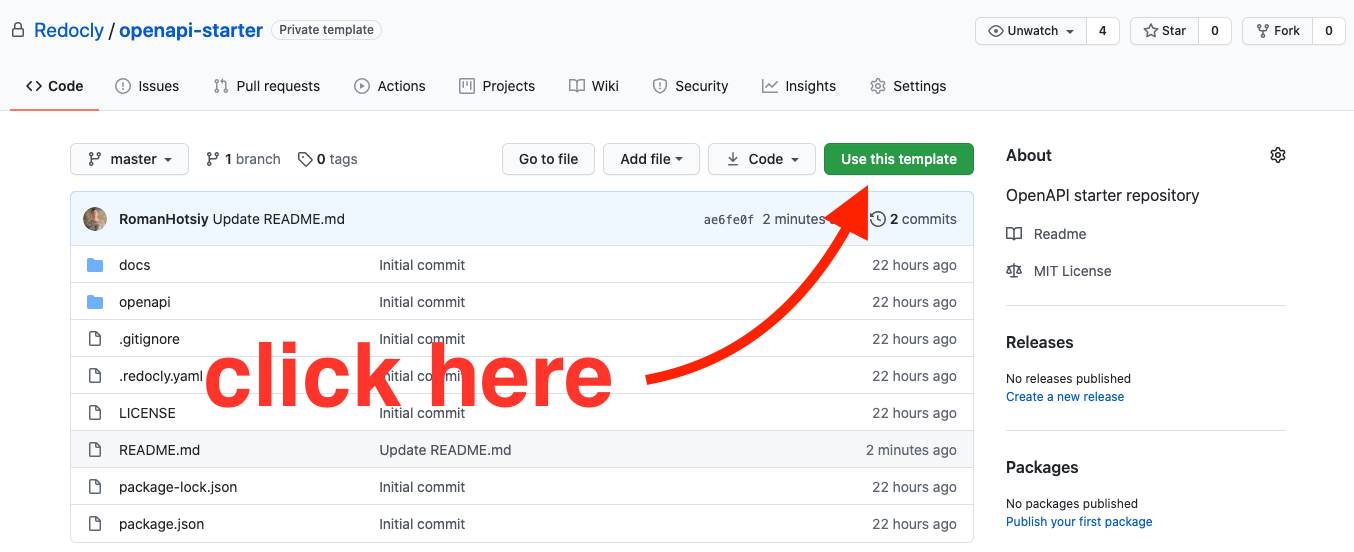This screenshot has width=1354, height=552.
Task: Open the Releases heading link
Action: point(1040,342)
